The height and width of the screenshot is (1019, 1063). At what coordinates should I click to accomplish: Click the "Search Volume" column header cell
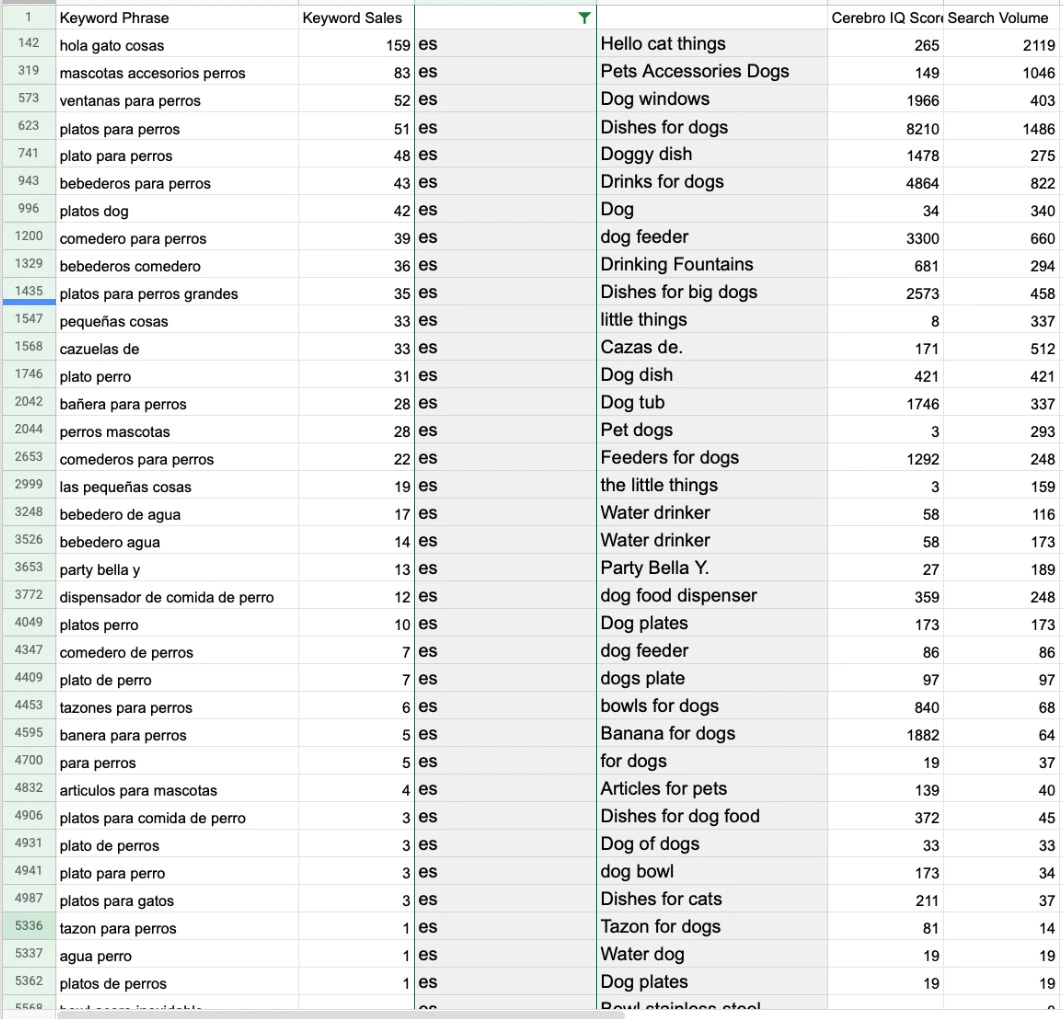pyautogui.click(x=1000, y=18)
